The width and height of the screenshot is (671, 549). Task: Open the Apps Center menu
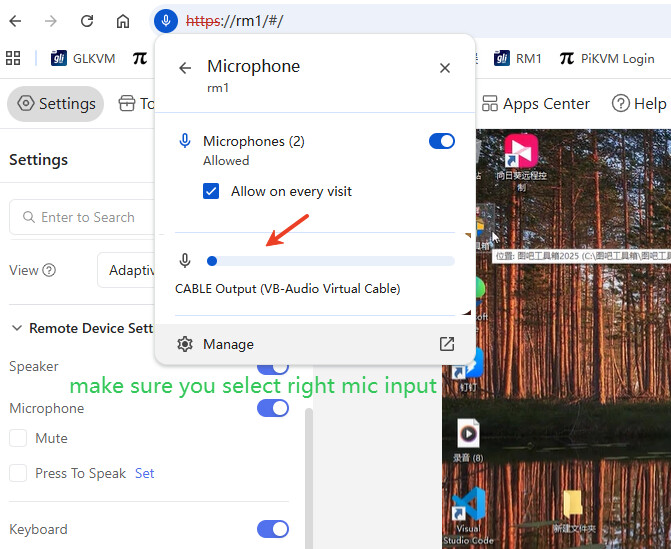click(536, 104)
